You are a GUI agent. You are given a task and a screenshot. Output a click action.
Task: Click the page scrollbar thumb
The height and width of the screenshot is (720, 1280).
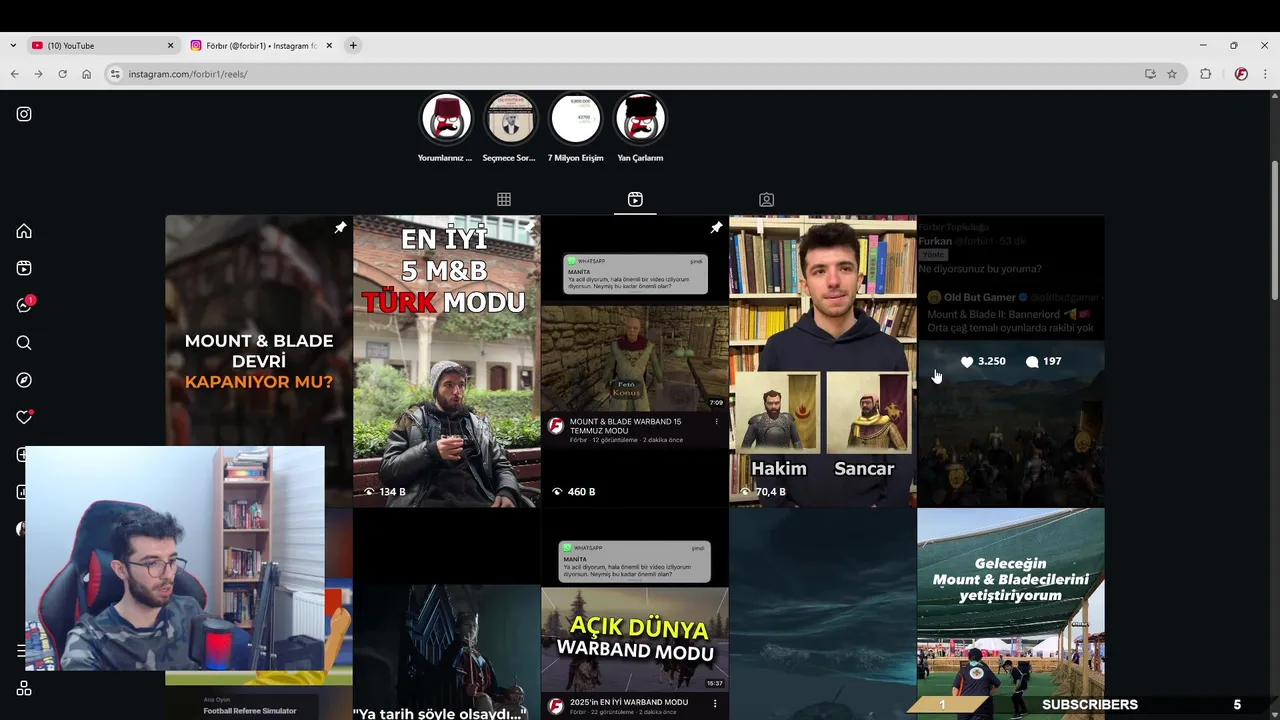click(x=1274, y=230)
